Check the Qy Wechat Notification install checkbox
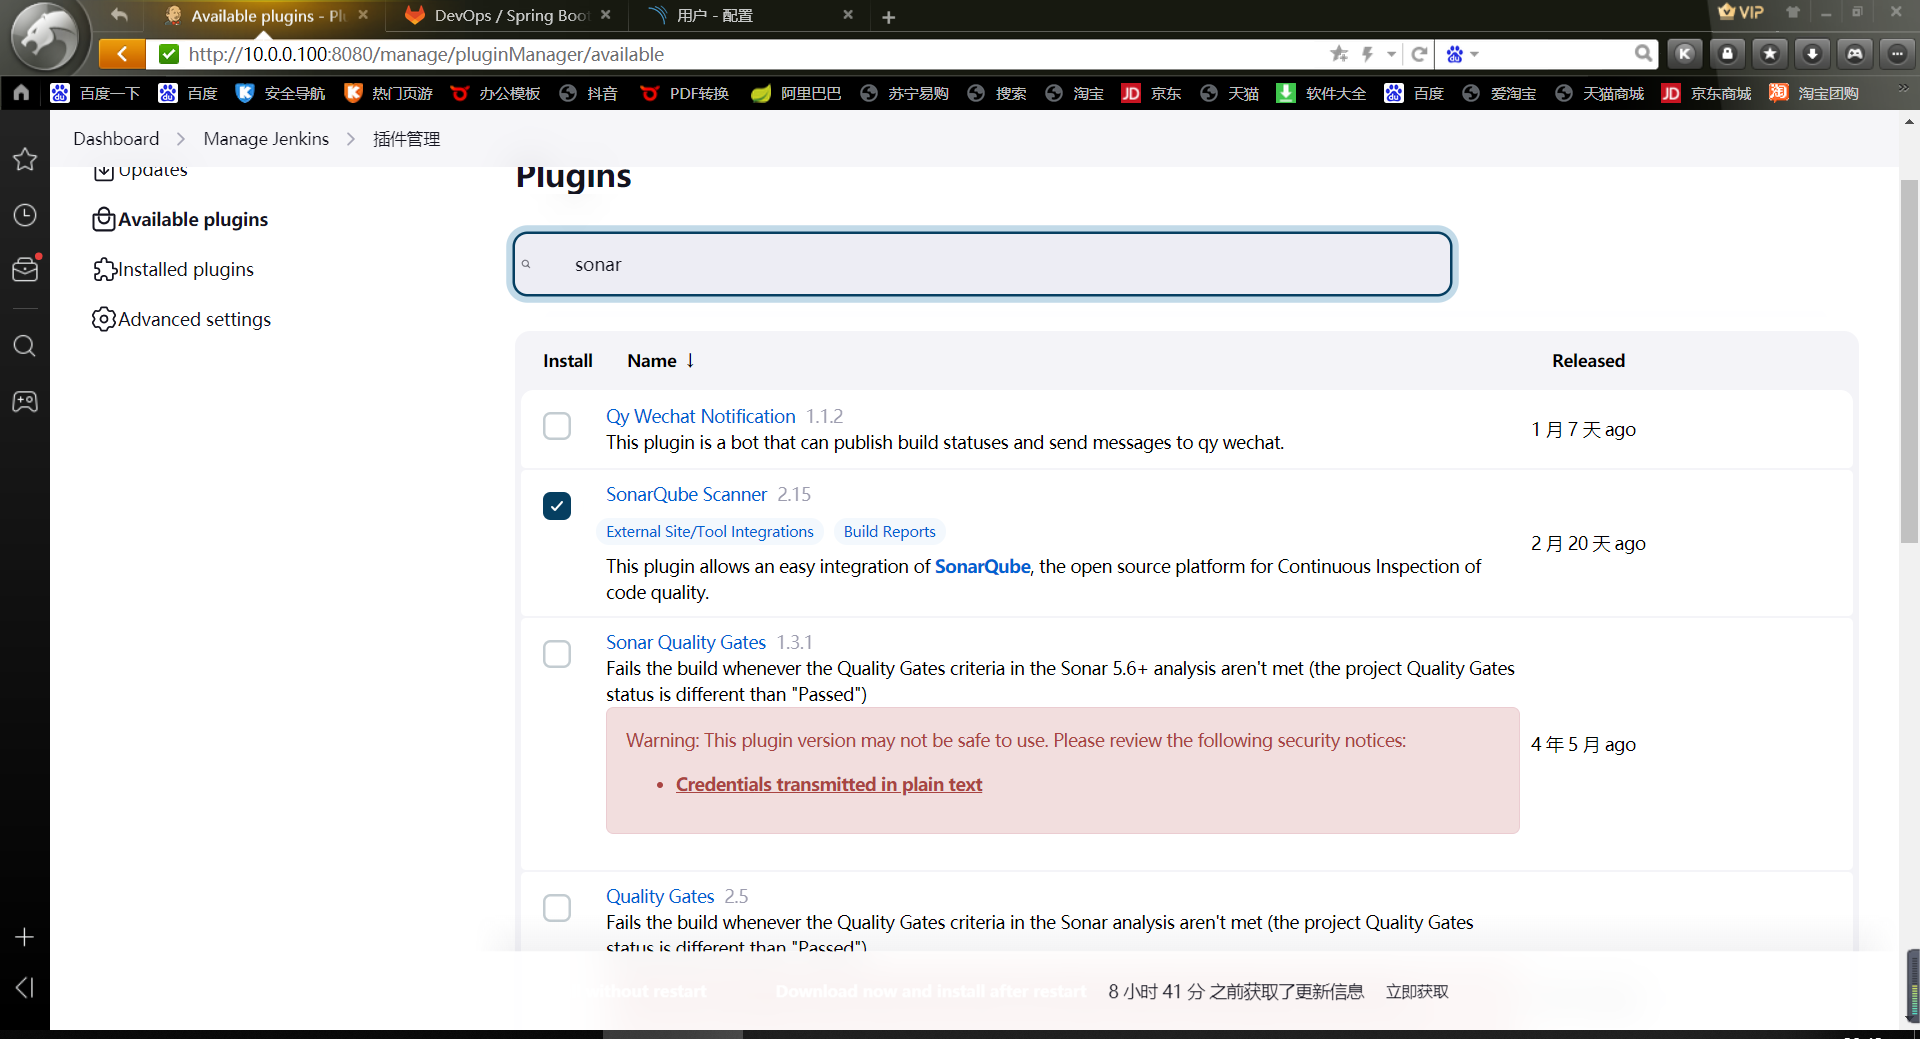Viewport: 1920px width, 1039px height. point(557,426)
